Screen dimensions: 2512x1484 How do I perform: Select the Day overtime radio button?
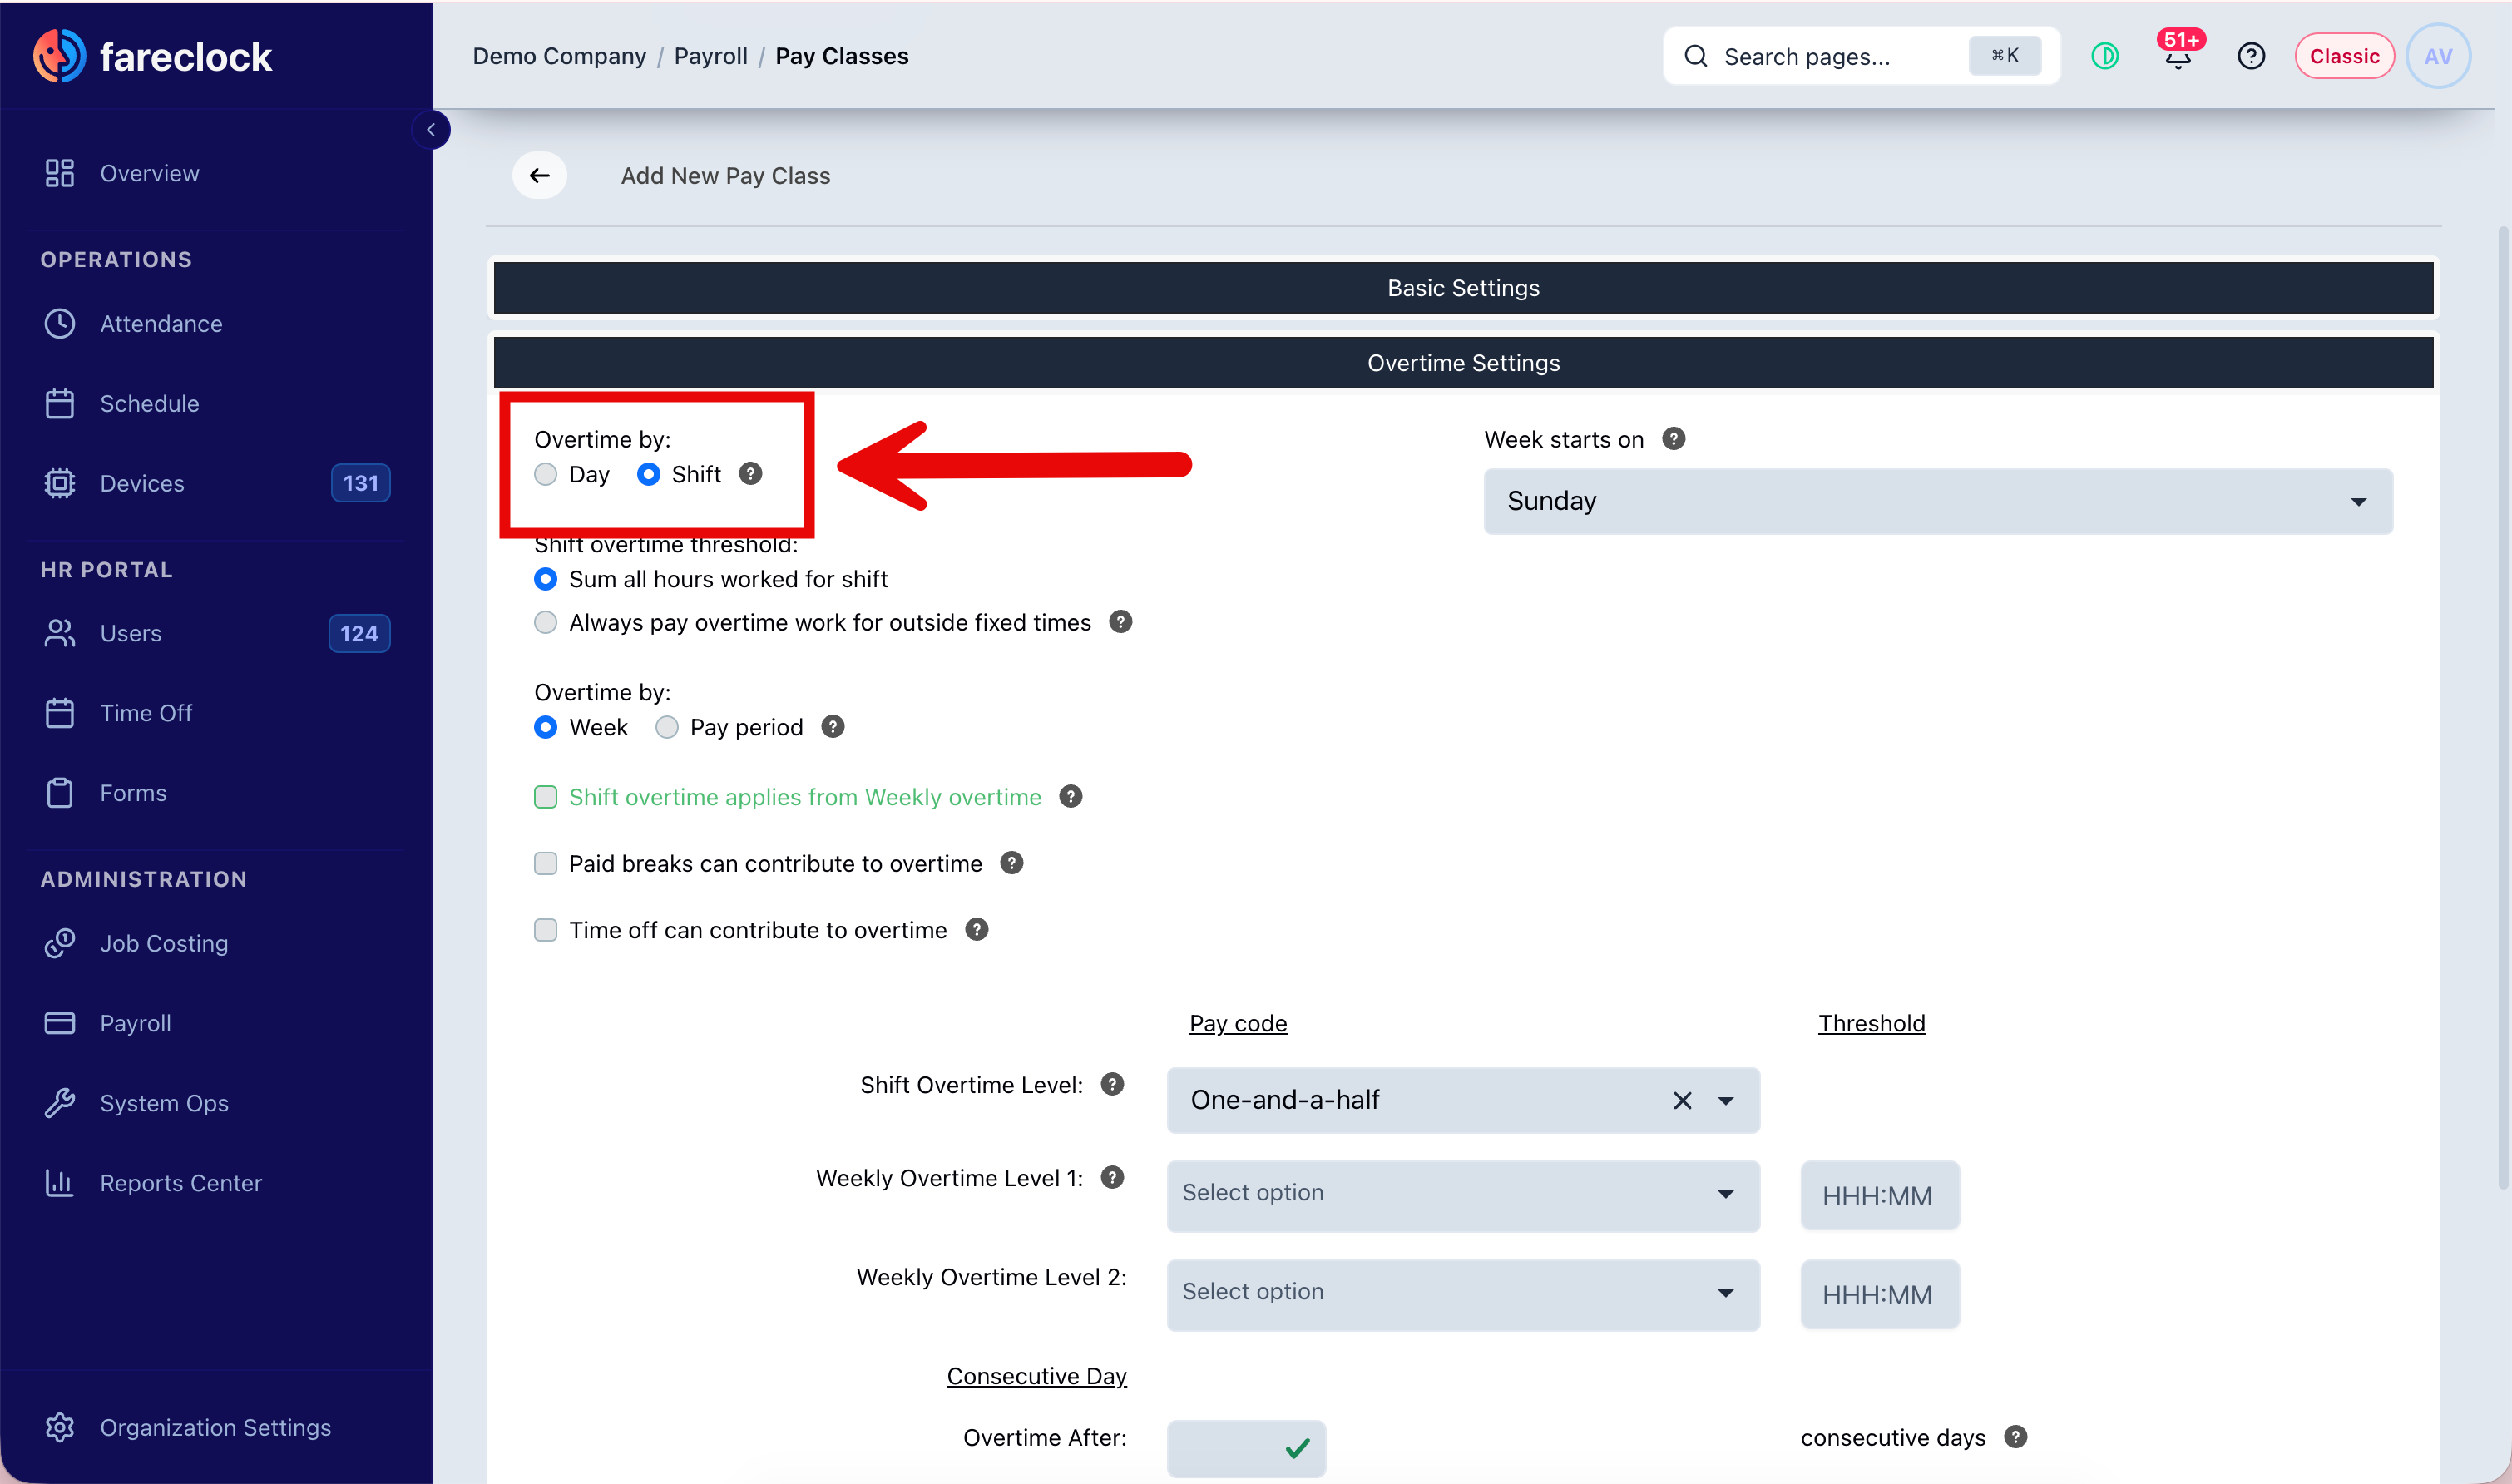(546, 474)
